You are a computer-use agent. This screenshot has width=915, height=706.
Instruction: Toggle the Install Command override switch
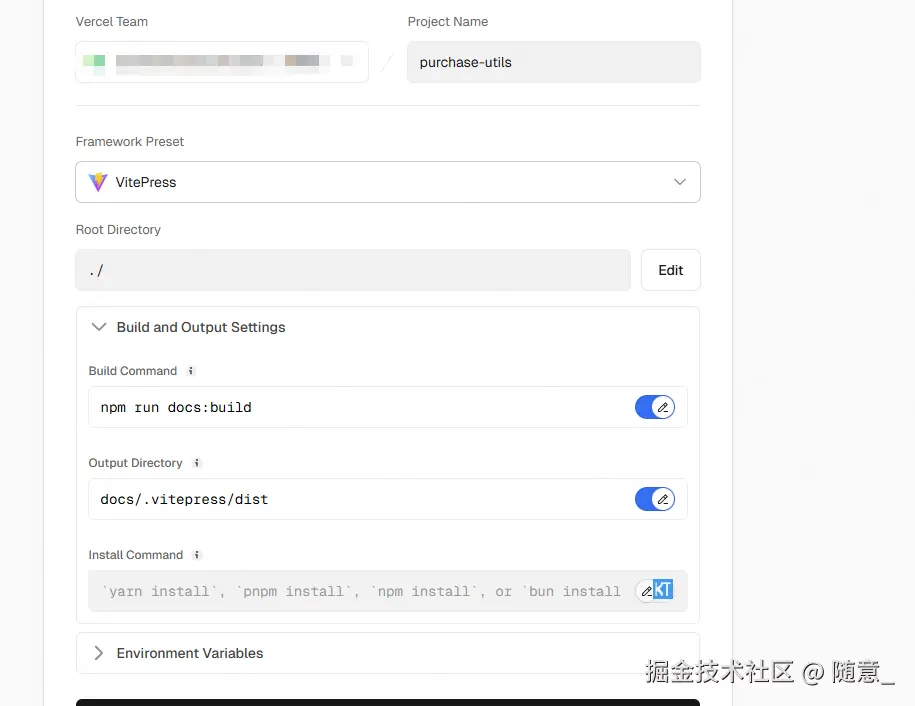click(x=655, y=591)
